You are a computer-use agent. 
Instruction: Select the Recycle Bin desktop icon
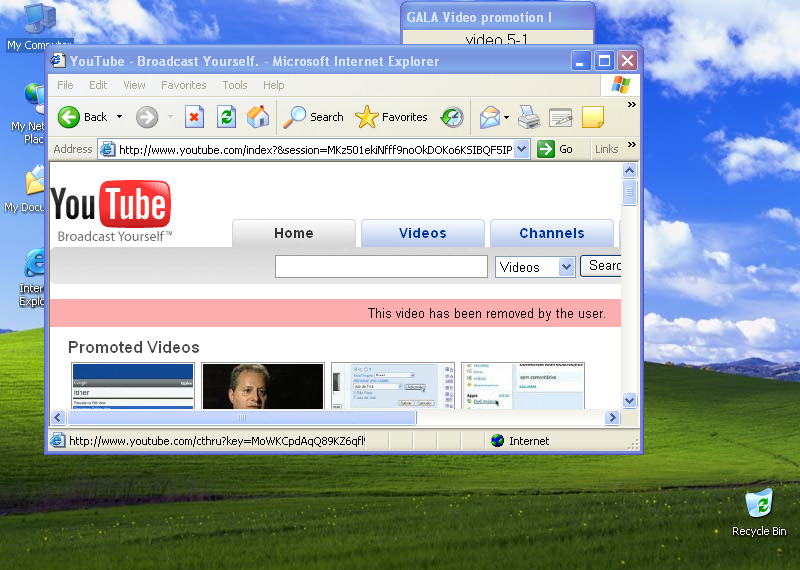click(759, 512)
